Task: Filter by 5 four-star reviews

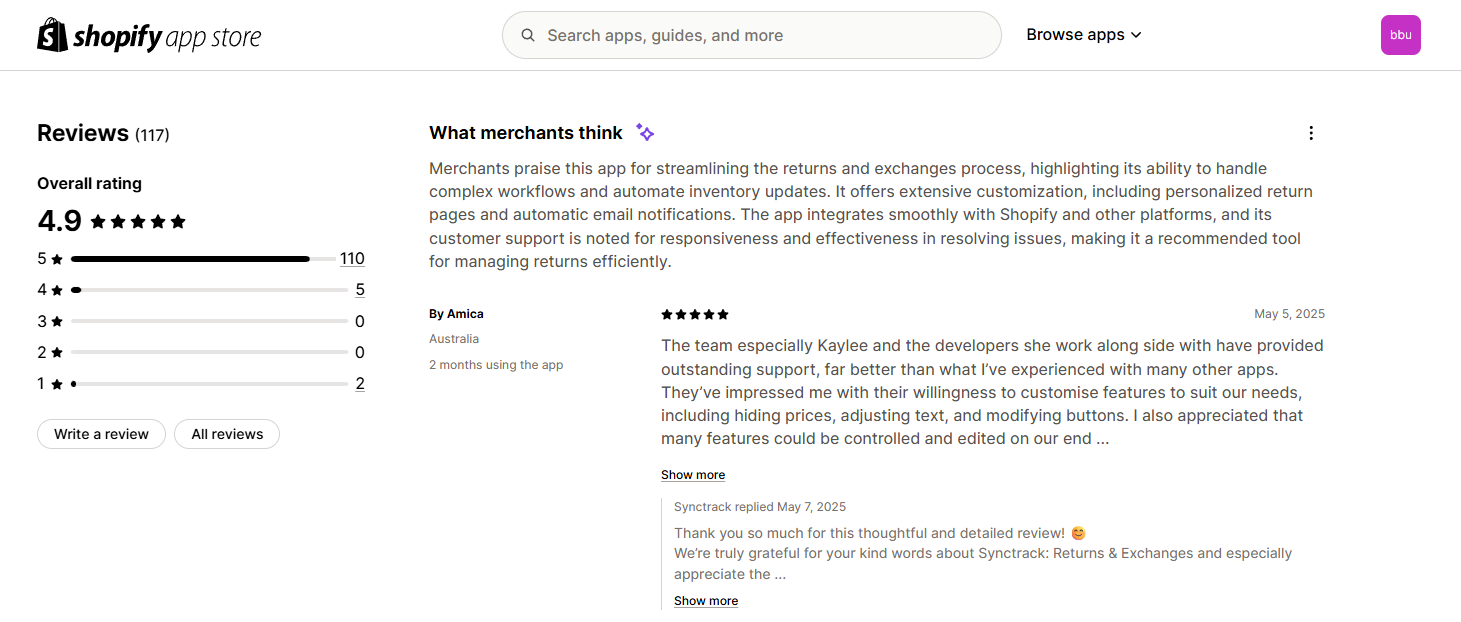Action: [360, 290]
